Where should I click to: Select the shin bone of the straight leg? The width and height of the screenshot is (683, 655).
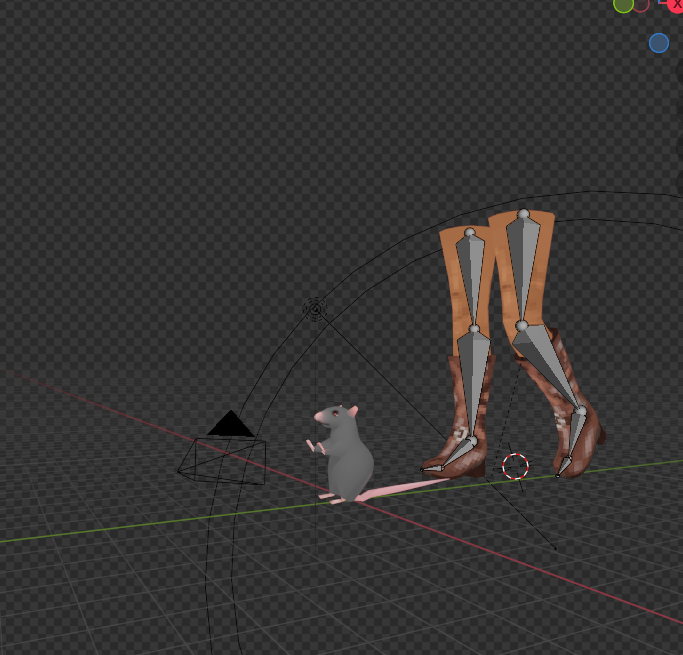click(473, 384)
